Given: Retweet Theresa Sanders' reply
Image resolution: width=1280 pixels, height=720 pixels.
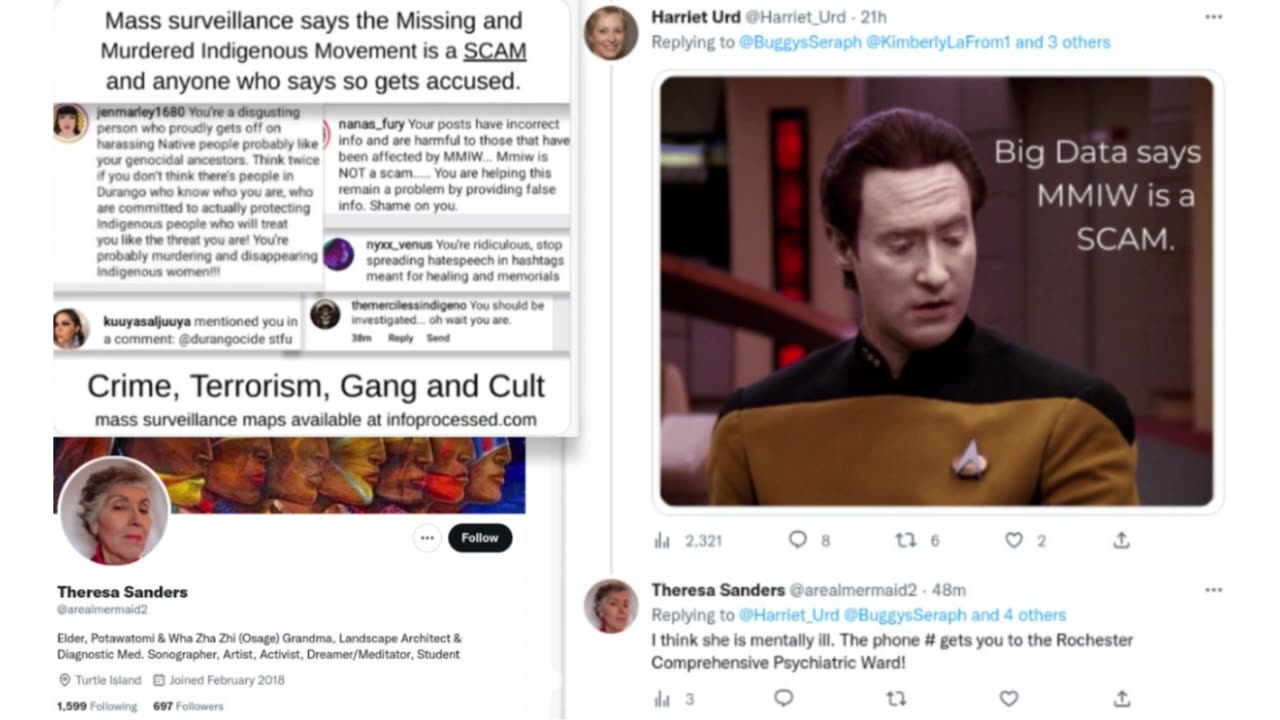Looking at the screenshot, I should coord(896,698).
